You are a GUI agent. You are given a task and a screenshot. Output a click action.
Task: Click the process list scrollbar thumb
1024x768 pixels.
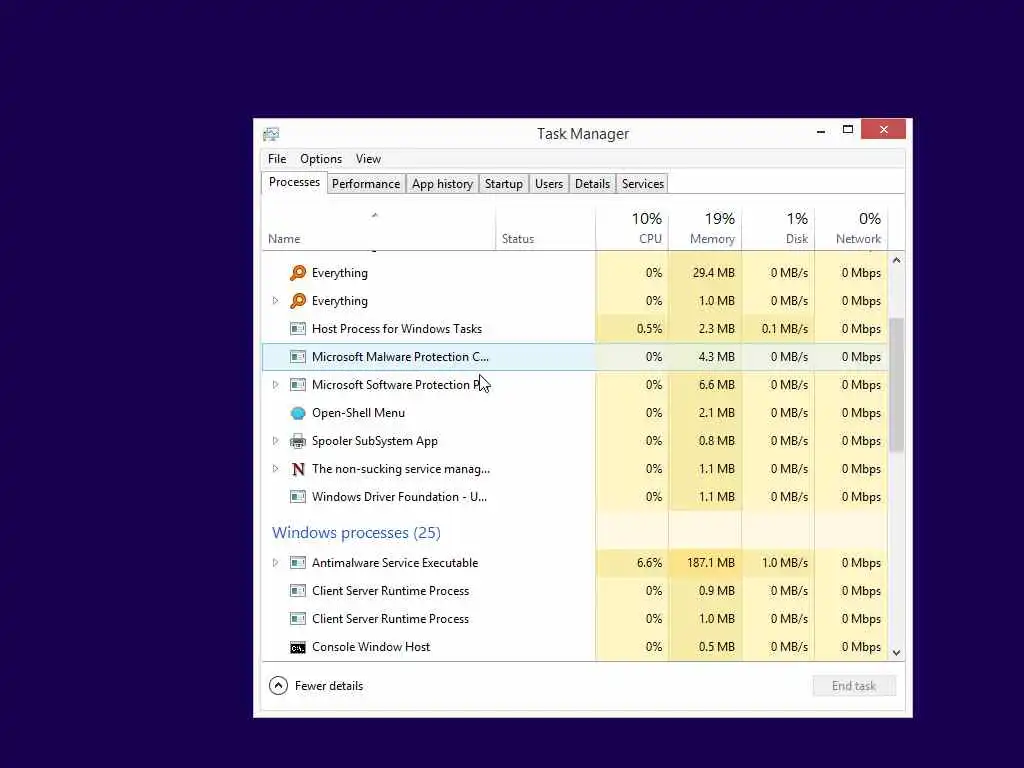click(x=897, y=385)
